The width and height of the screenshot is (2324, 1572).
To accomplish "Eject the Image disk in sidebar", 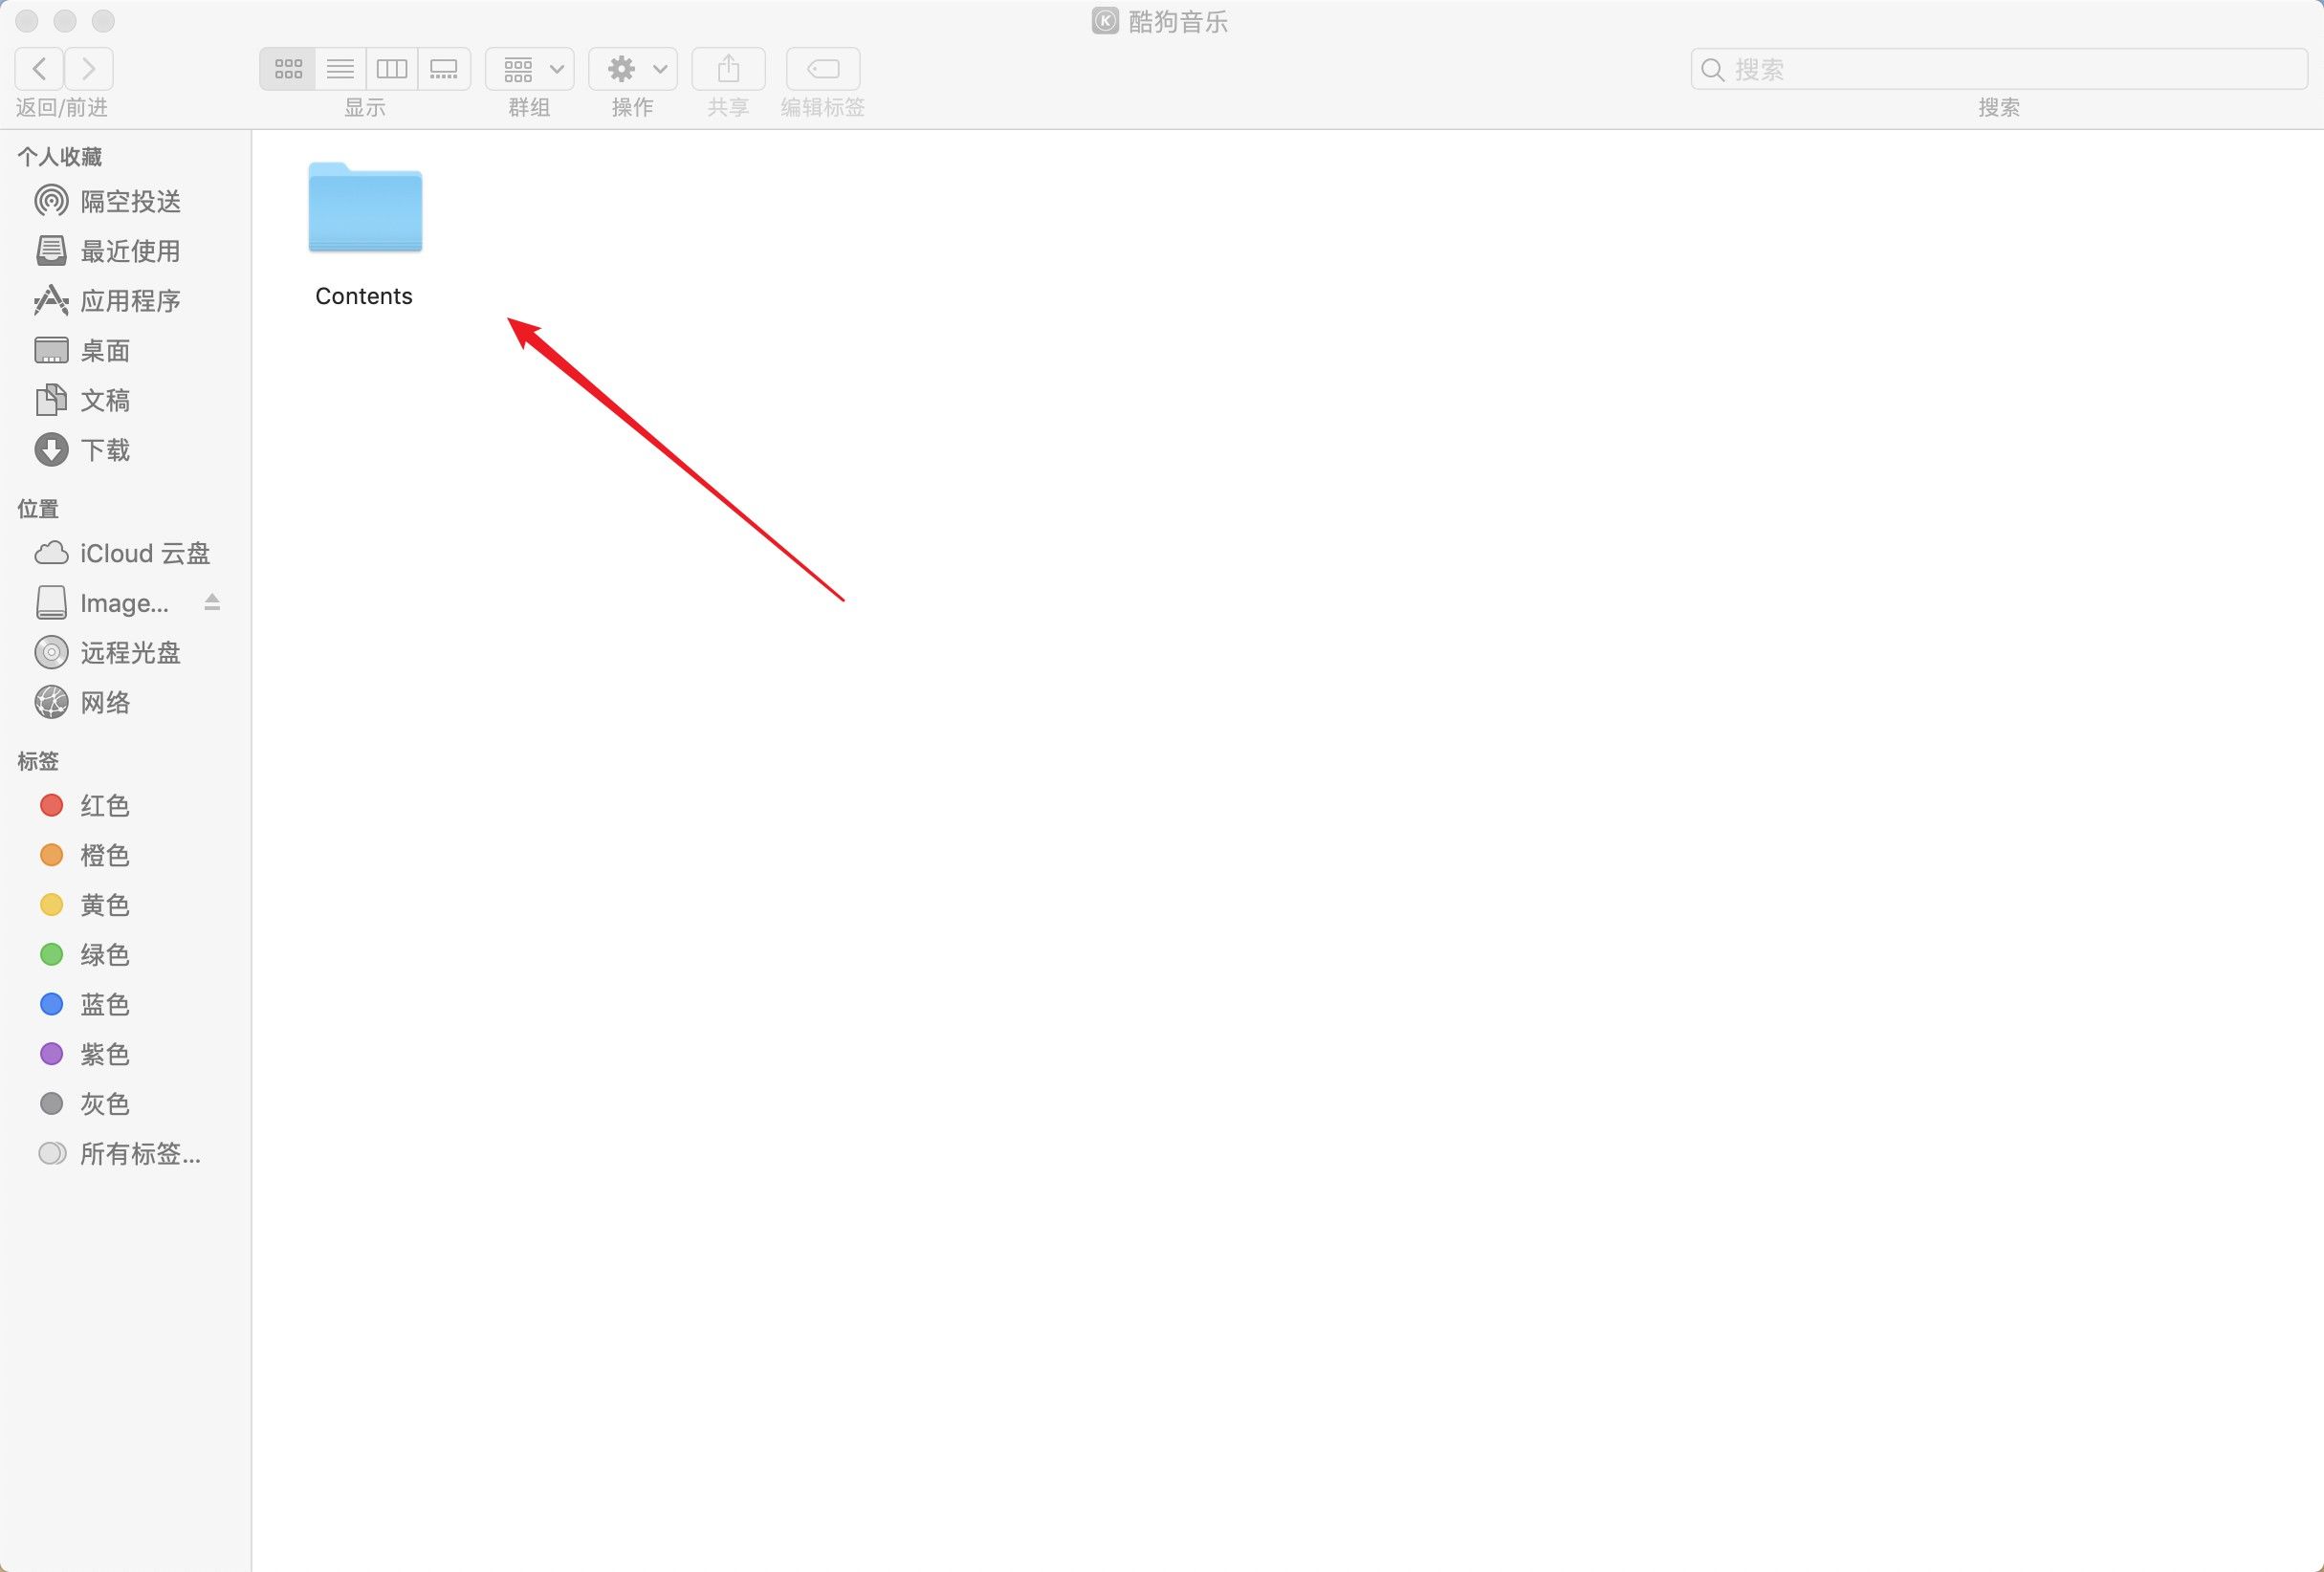I will pos(211,602).
